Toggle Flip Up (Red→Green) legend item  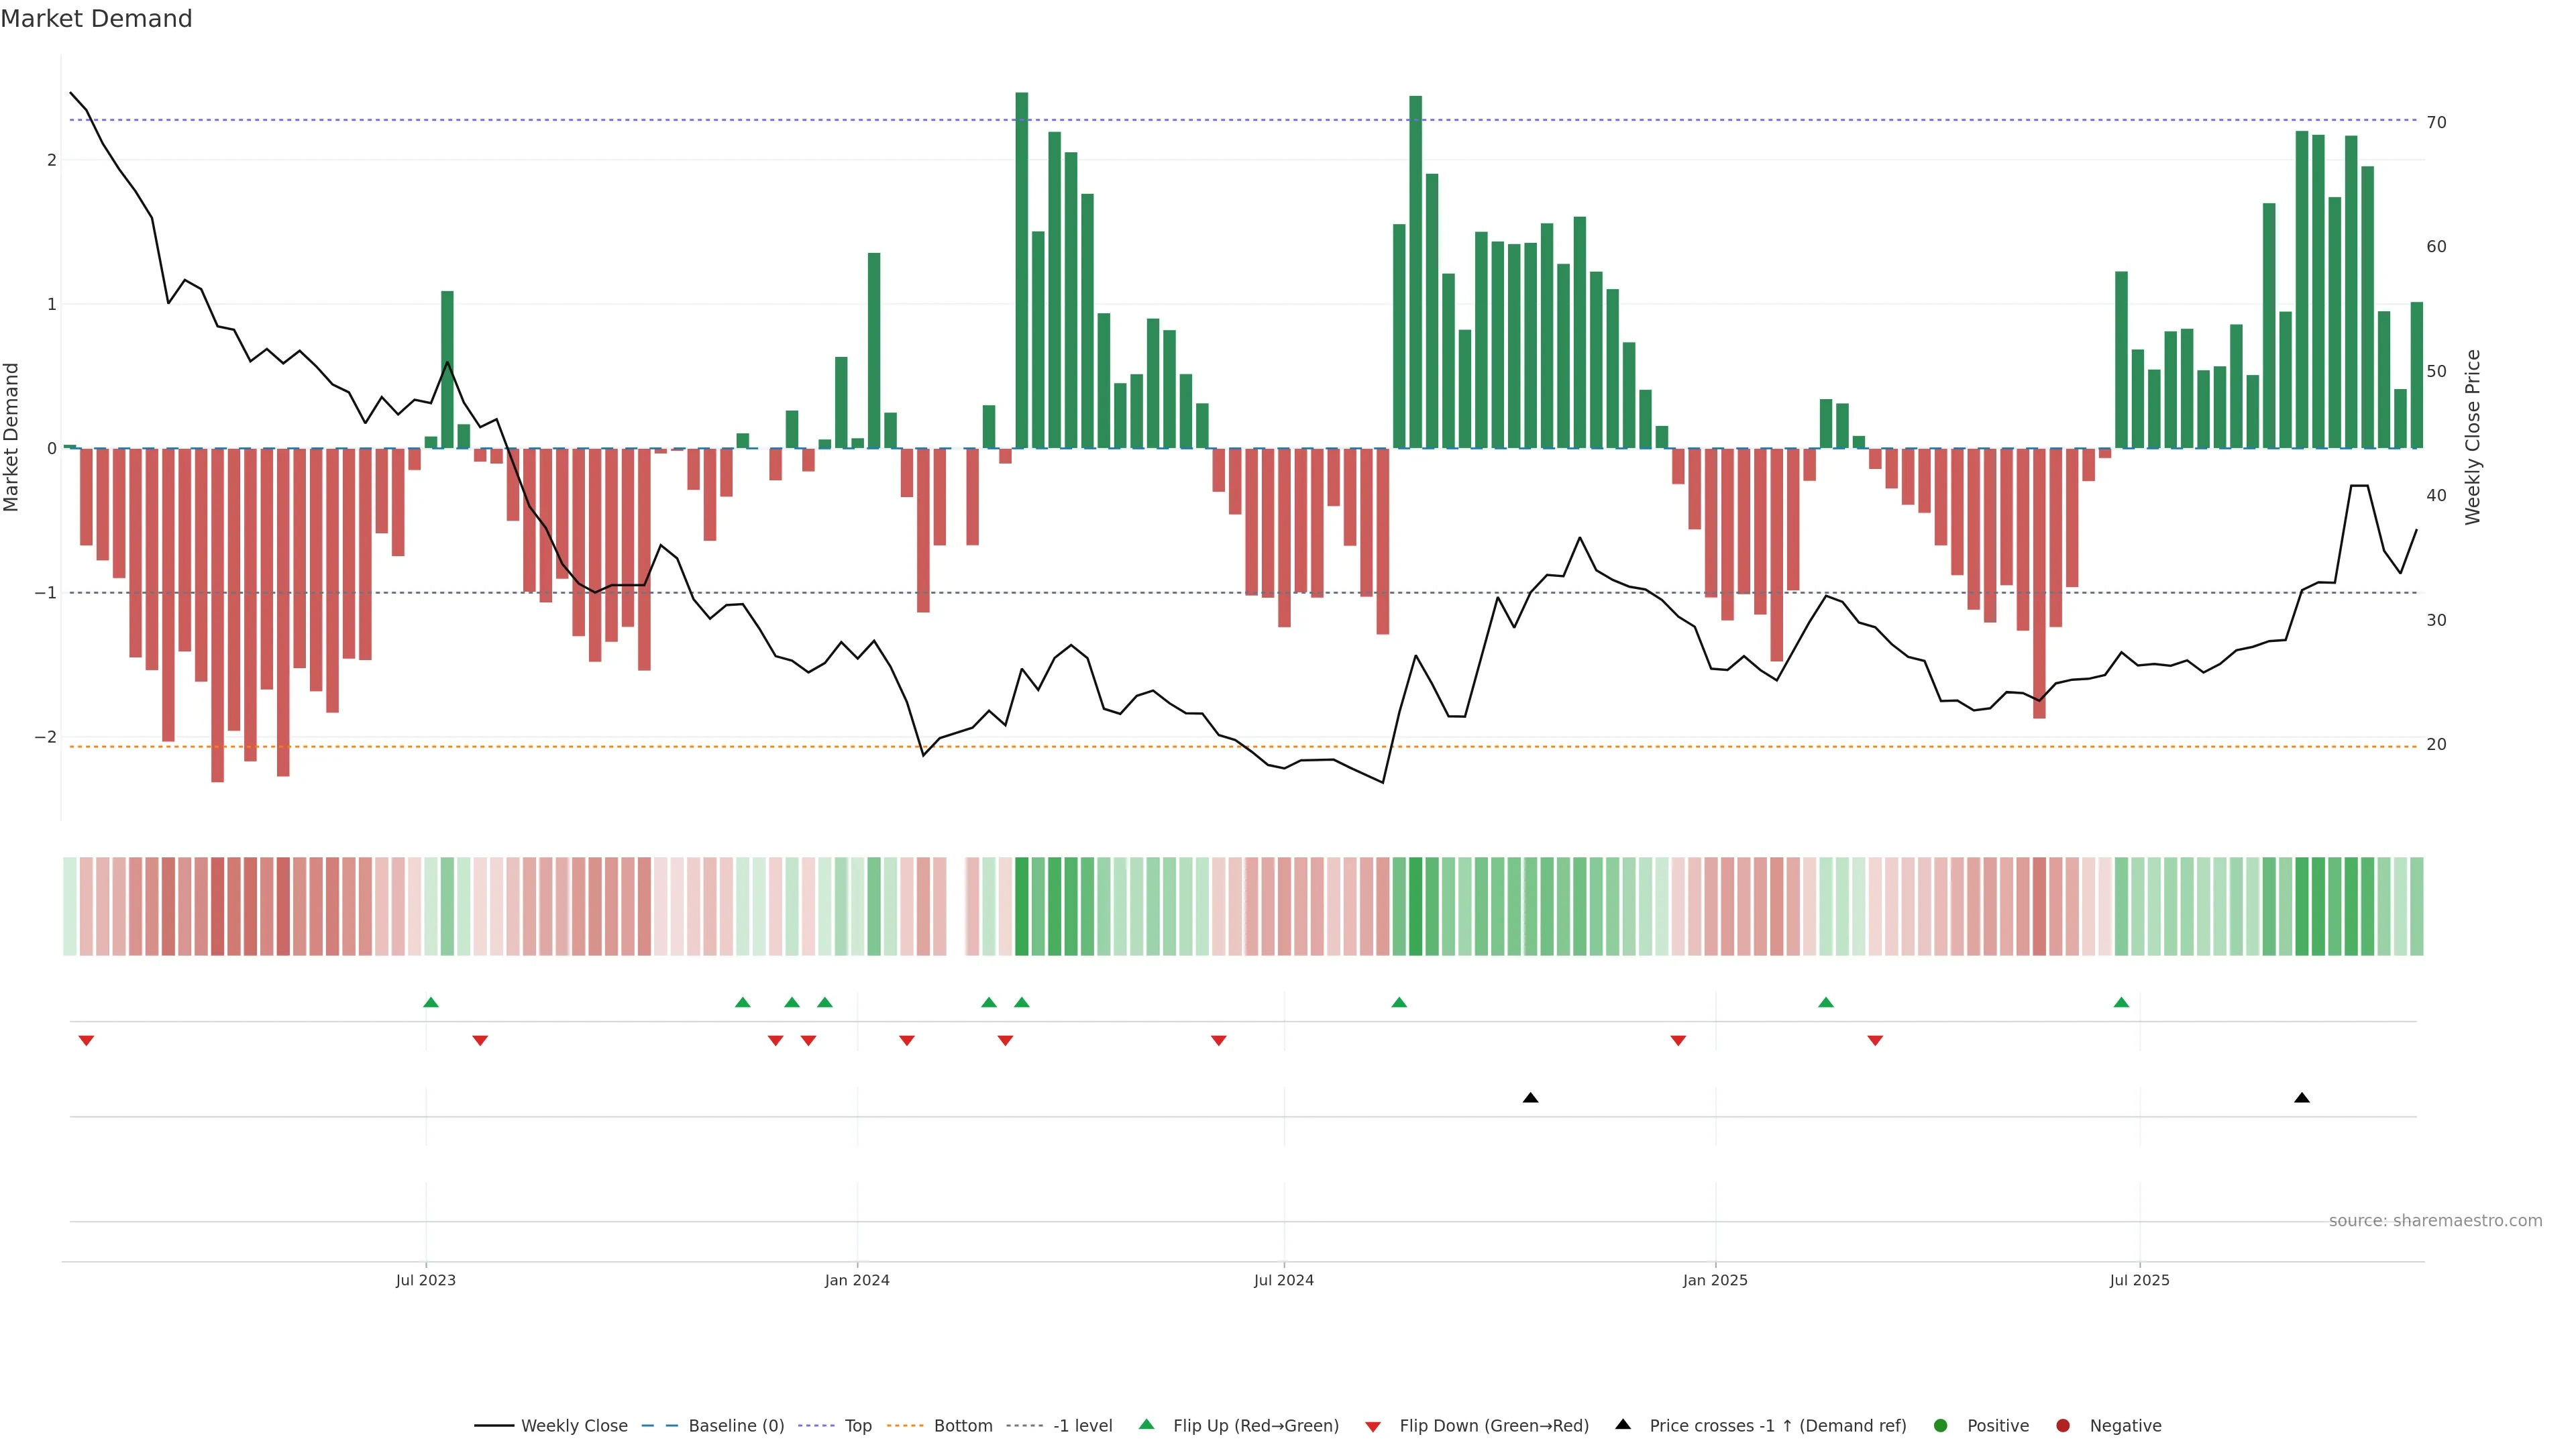coord(1255,1426)
